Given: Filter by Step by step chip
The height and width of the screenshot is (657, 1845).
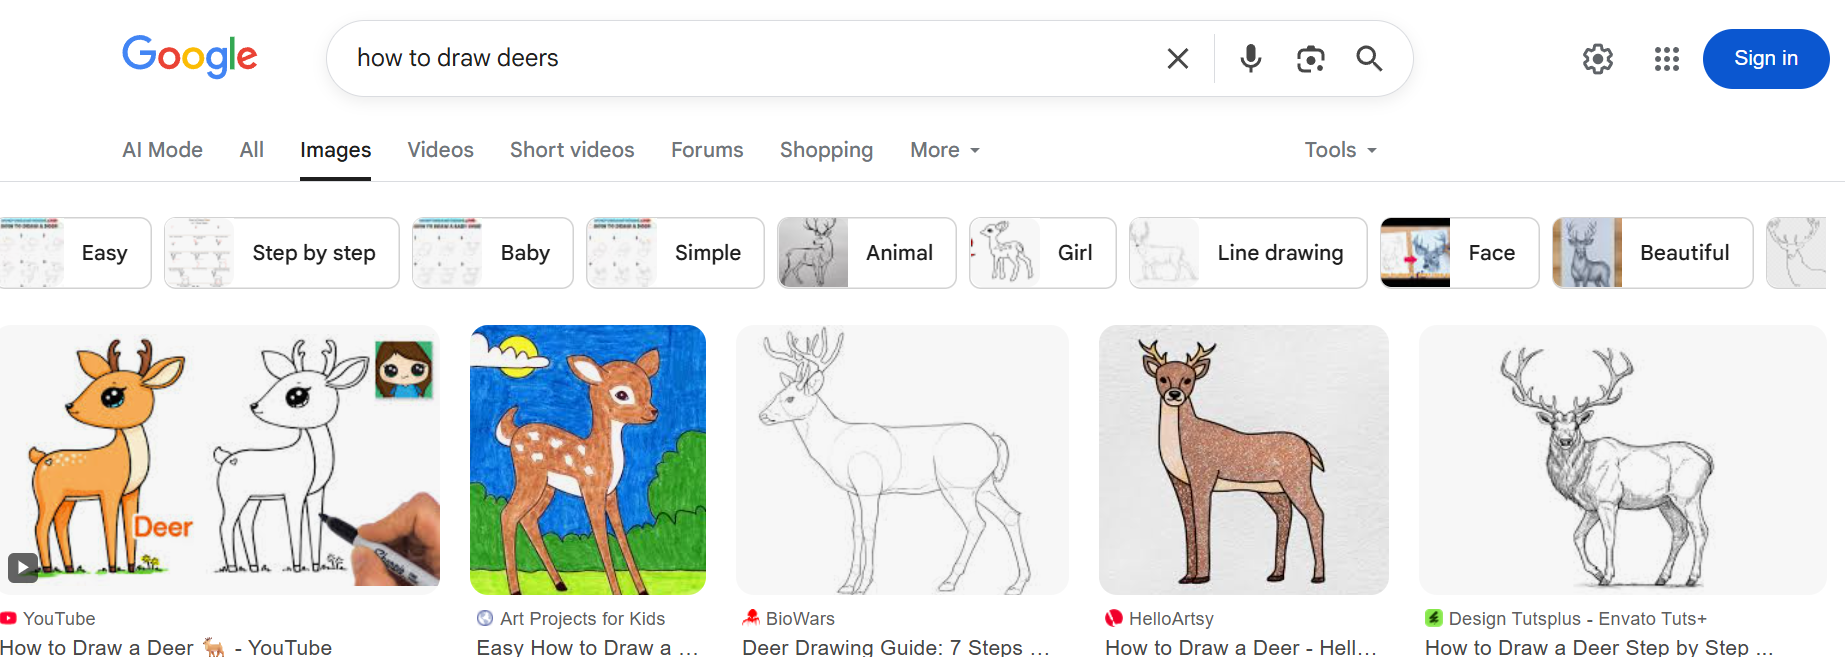Looking at the screenshot, I should click(282, 253).
